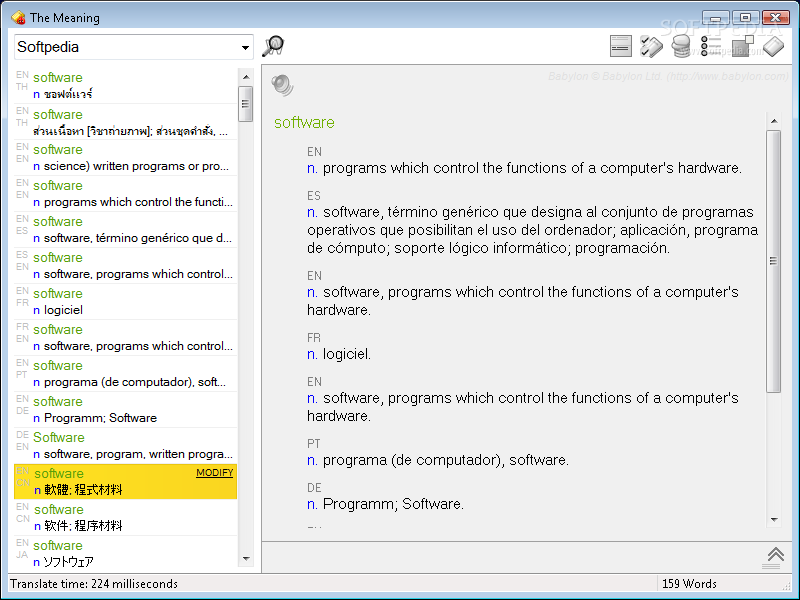Click '159 Words' status bar text

click(689, 584)
